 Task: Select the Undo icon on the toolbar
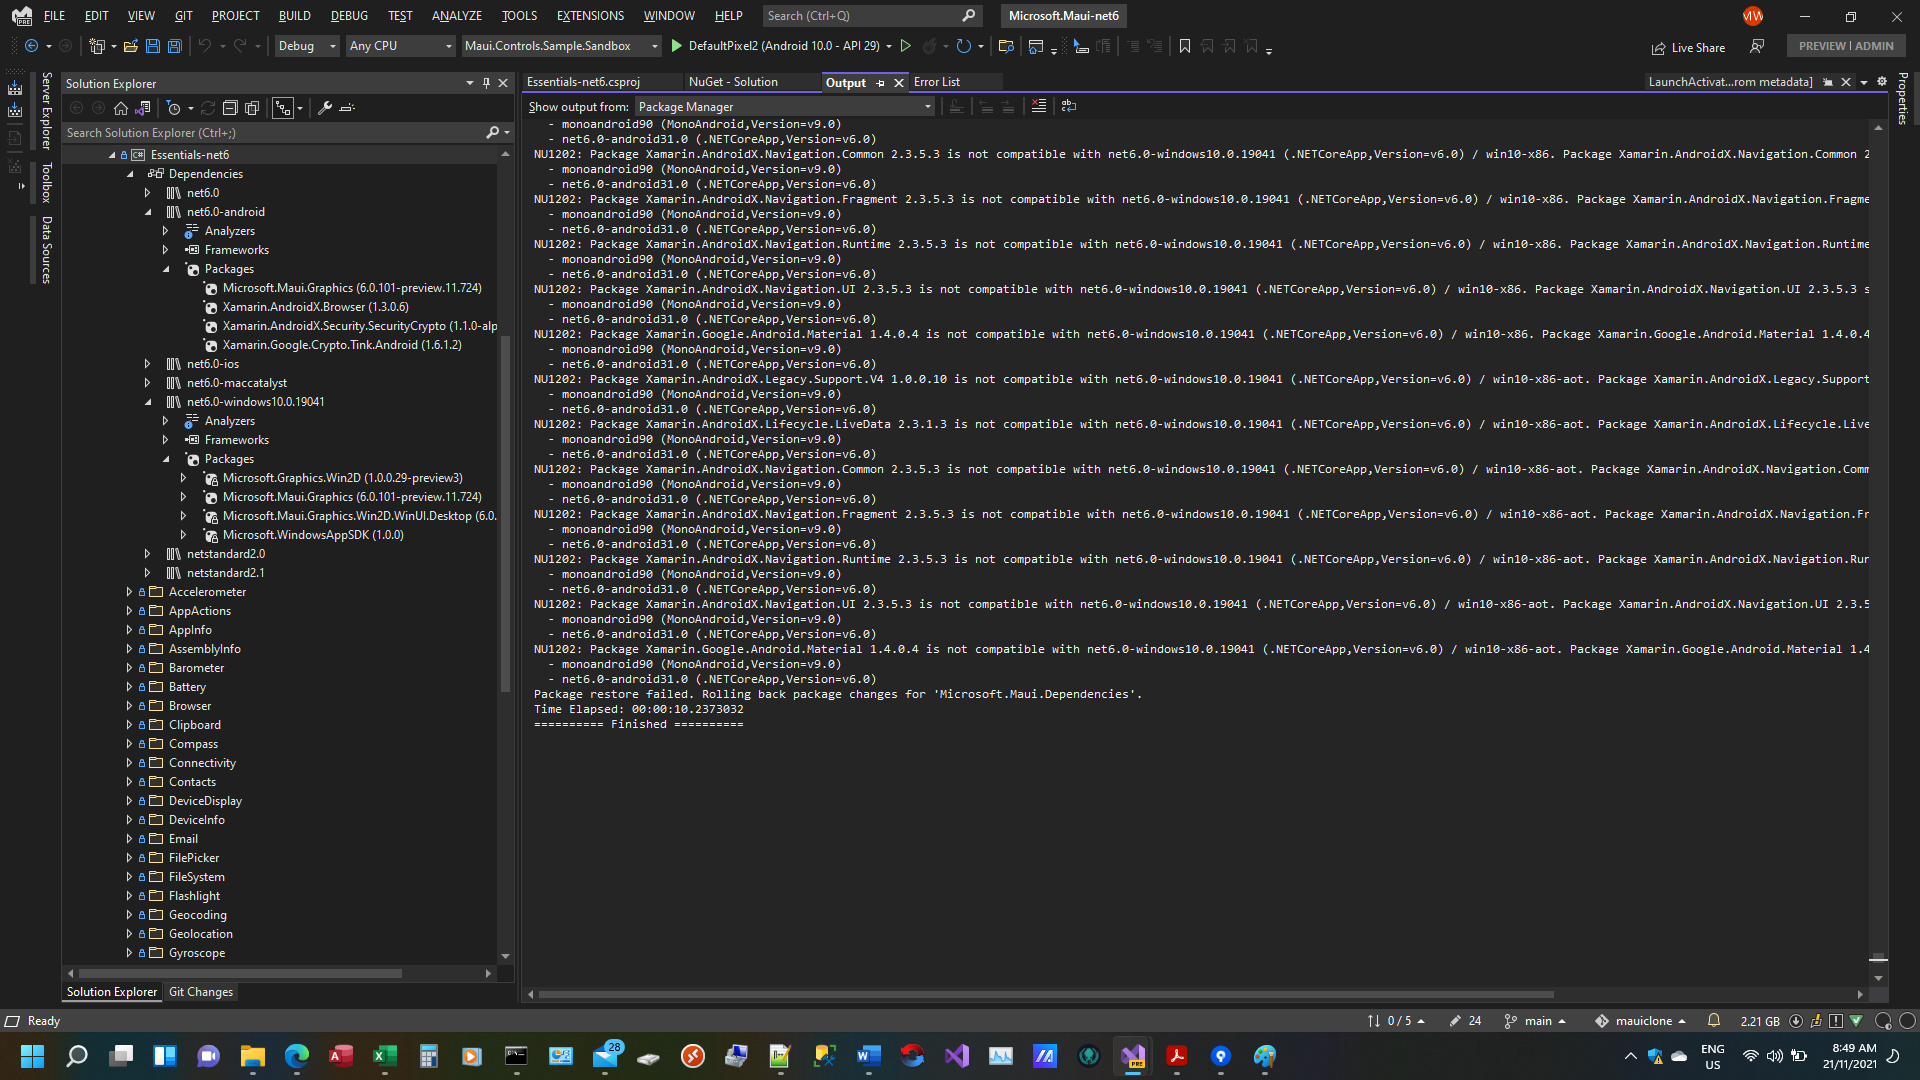(x=203, y=46)
